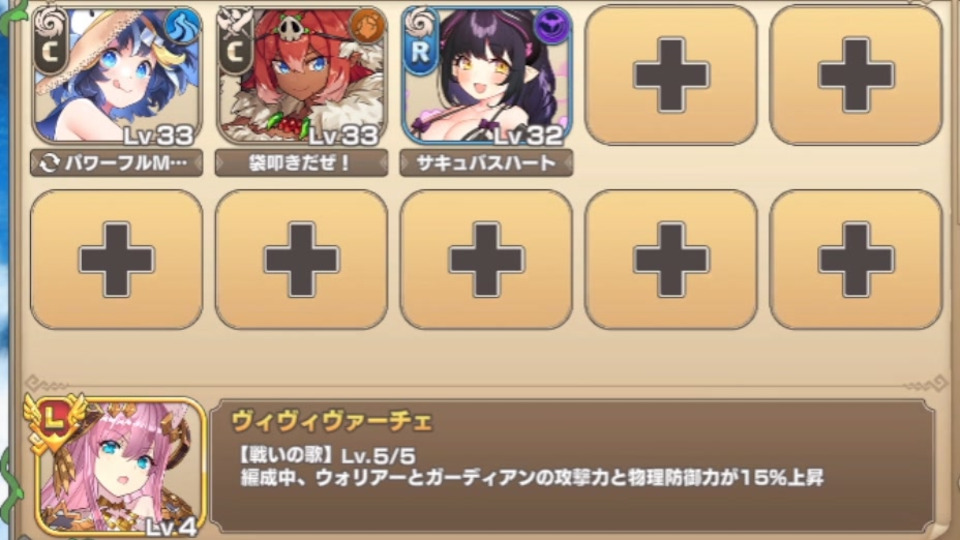Image resolution: width=960 pixels, height=540 pixels.
Task: Add a unit to last bottom-row empty slot
Action: coord(855,260)
